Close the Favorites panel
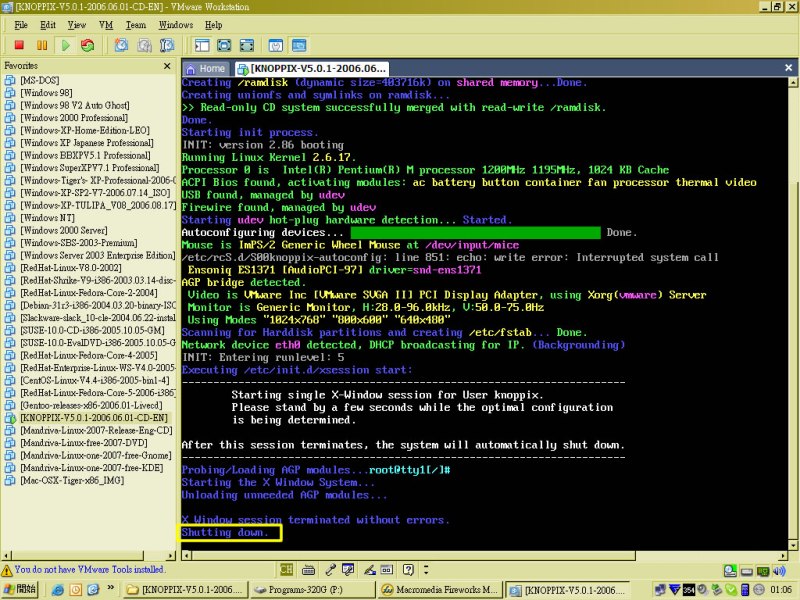The height and width of the screenshot is (600, 800). 167,66
